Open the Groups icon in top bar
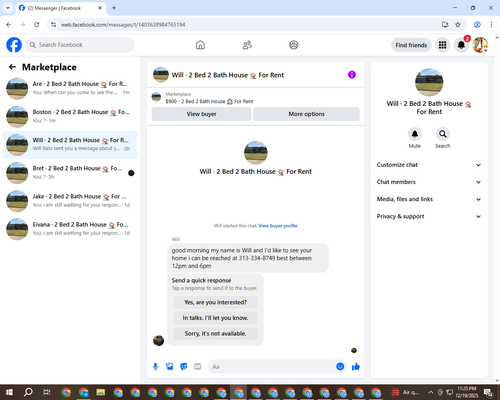Screen dimensions: 500x400 [294, 45]
